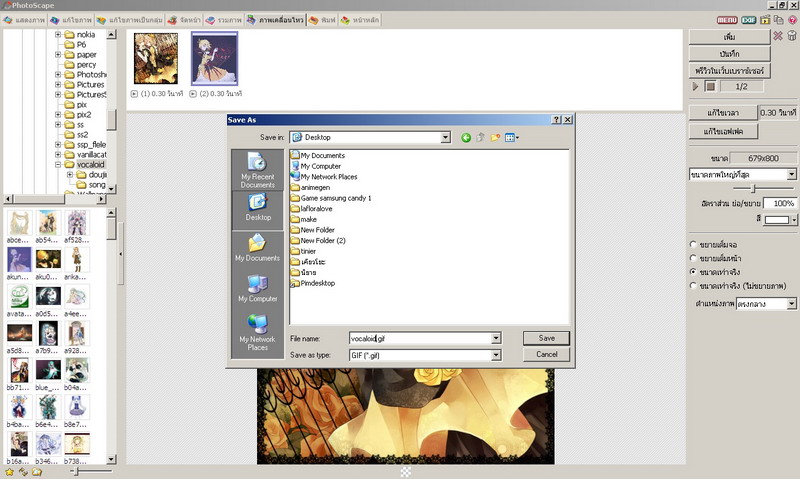Click the แก้ไขเวลา button
Viewport: 800px width, 479px height.
(722, 113)
